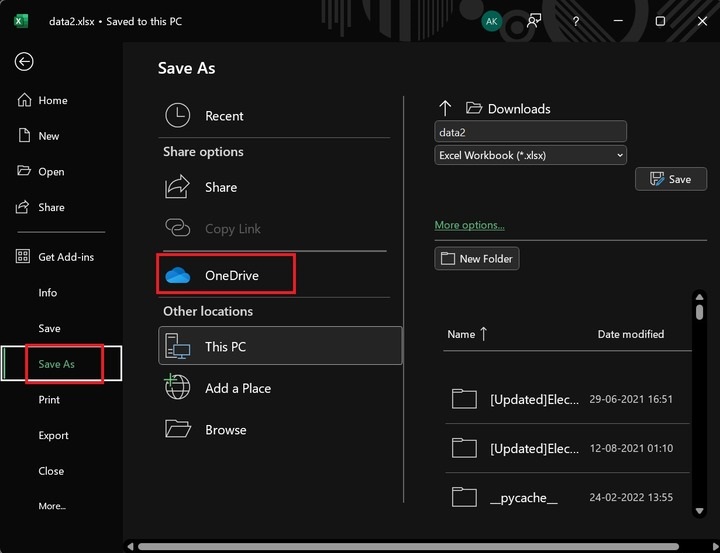Open the __pycache__ folder
The width and height of the screenshot is (720, 553).
click(x=523, y=497)
